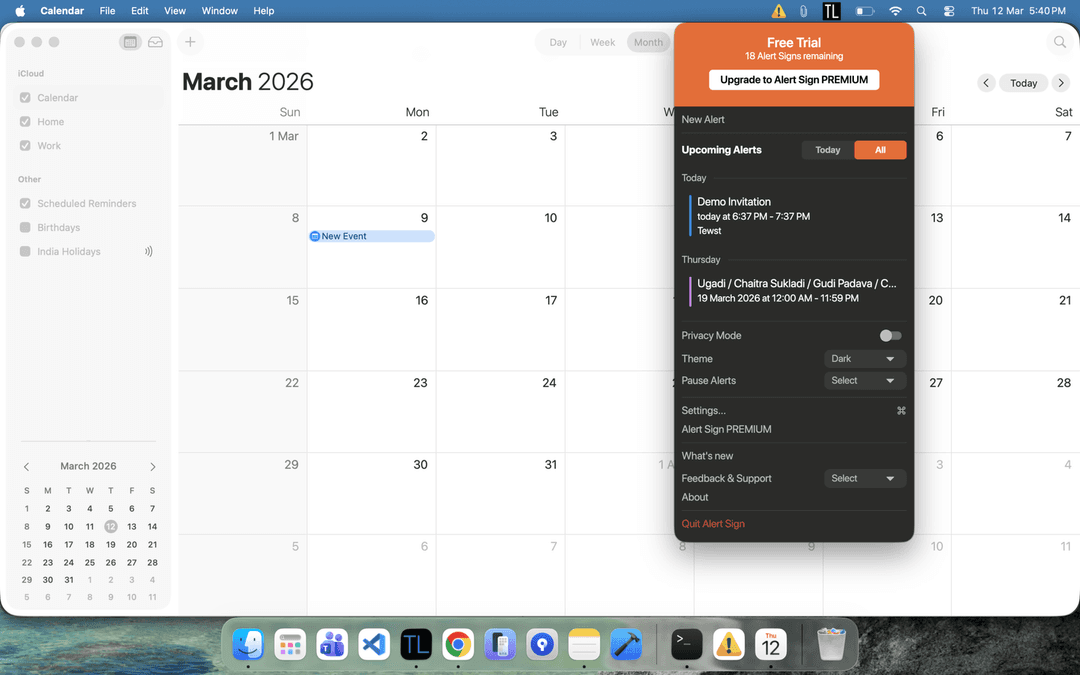Navigate to next month in main calendar
The image size is (1080, 675).
pos(1061,83)
